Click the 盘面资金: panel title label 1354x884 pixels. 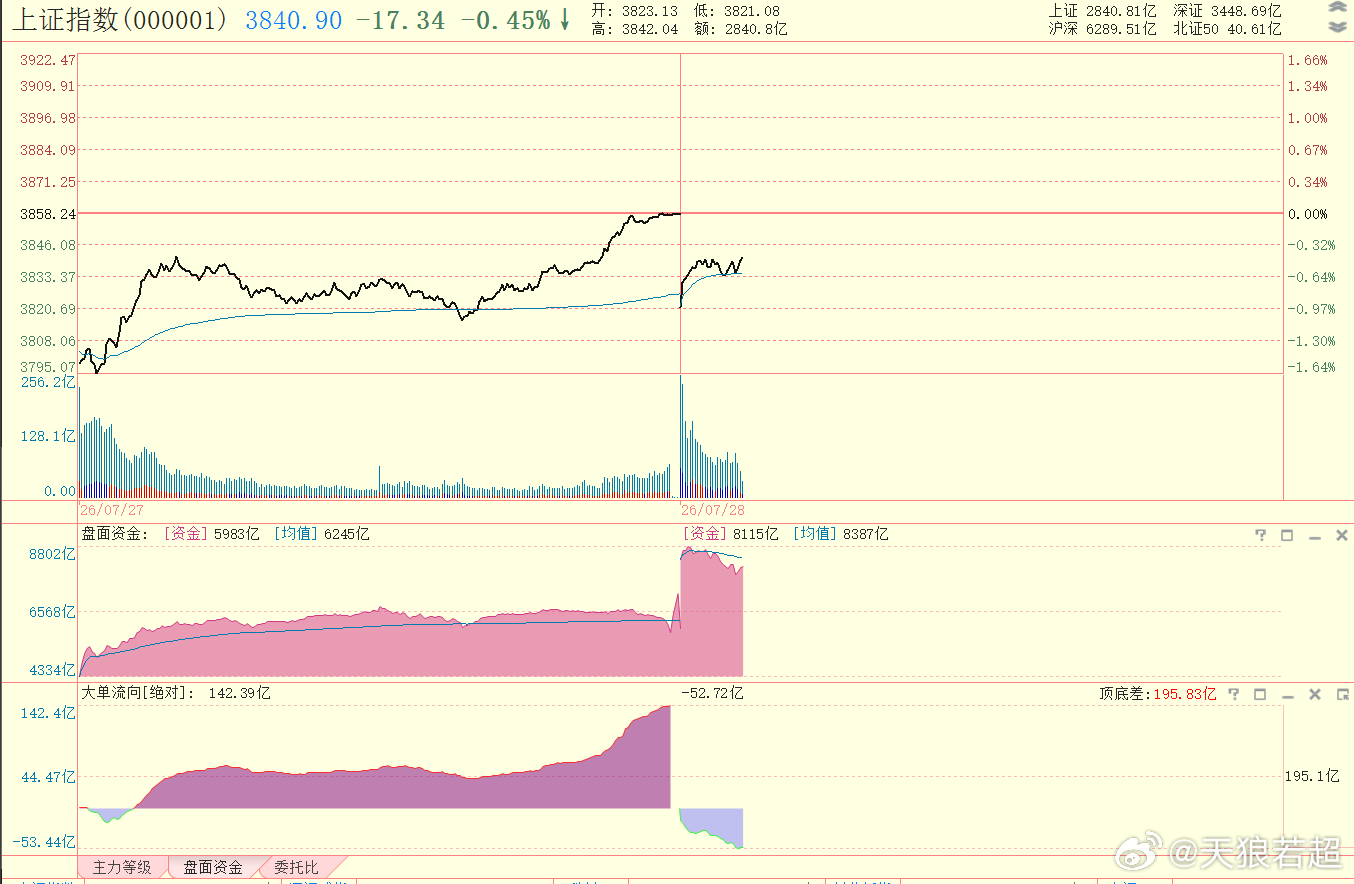tap(115, 534)
